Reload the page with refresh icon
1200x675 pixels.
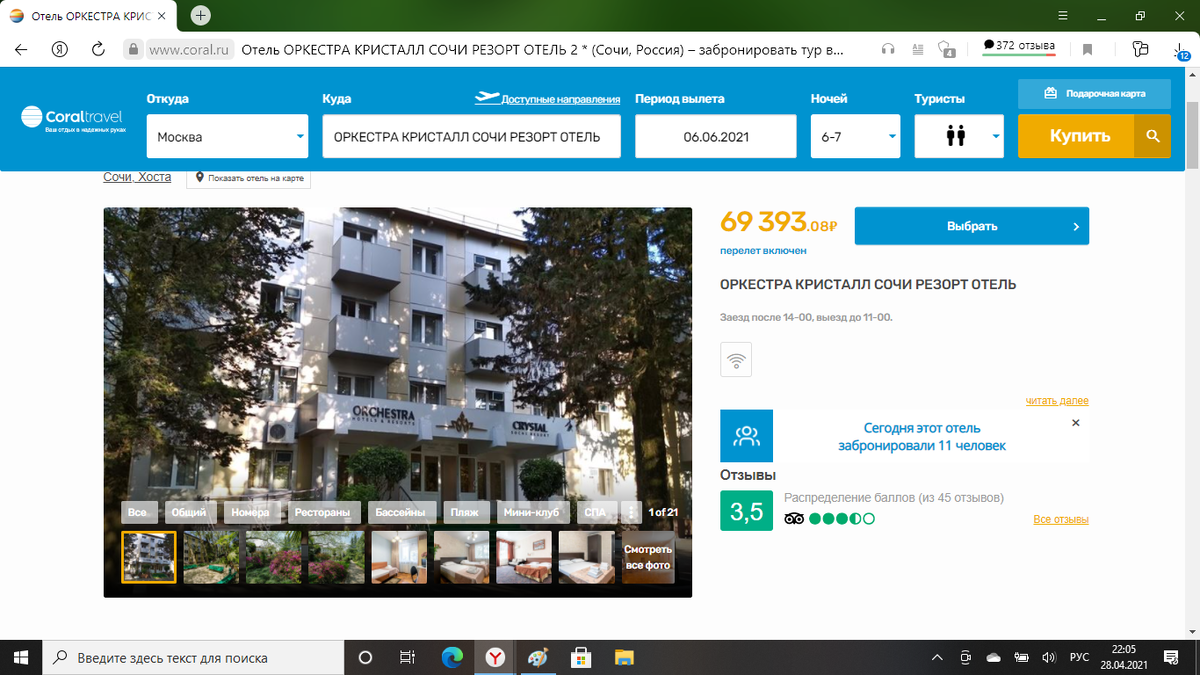98,49
